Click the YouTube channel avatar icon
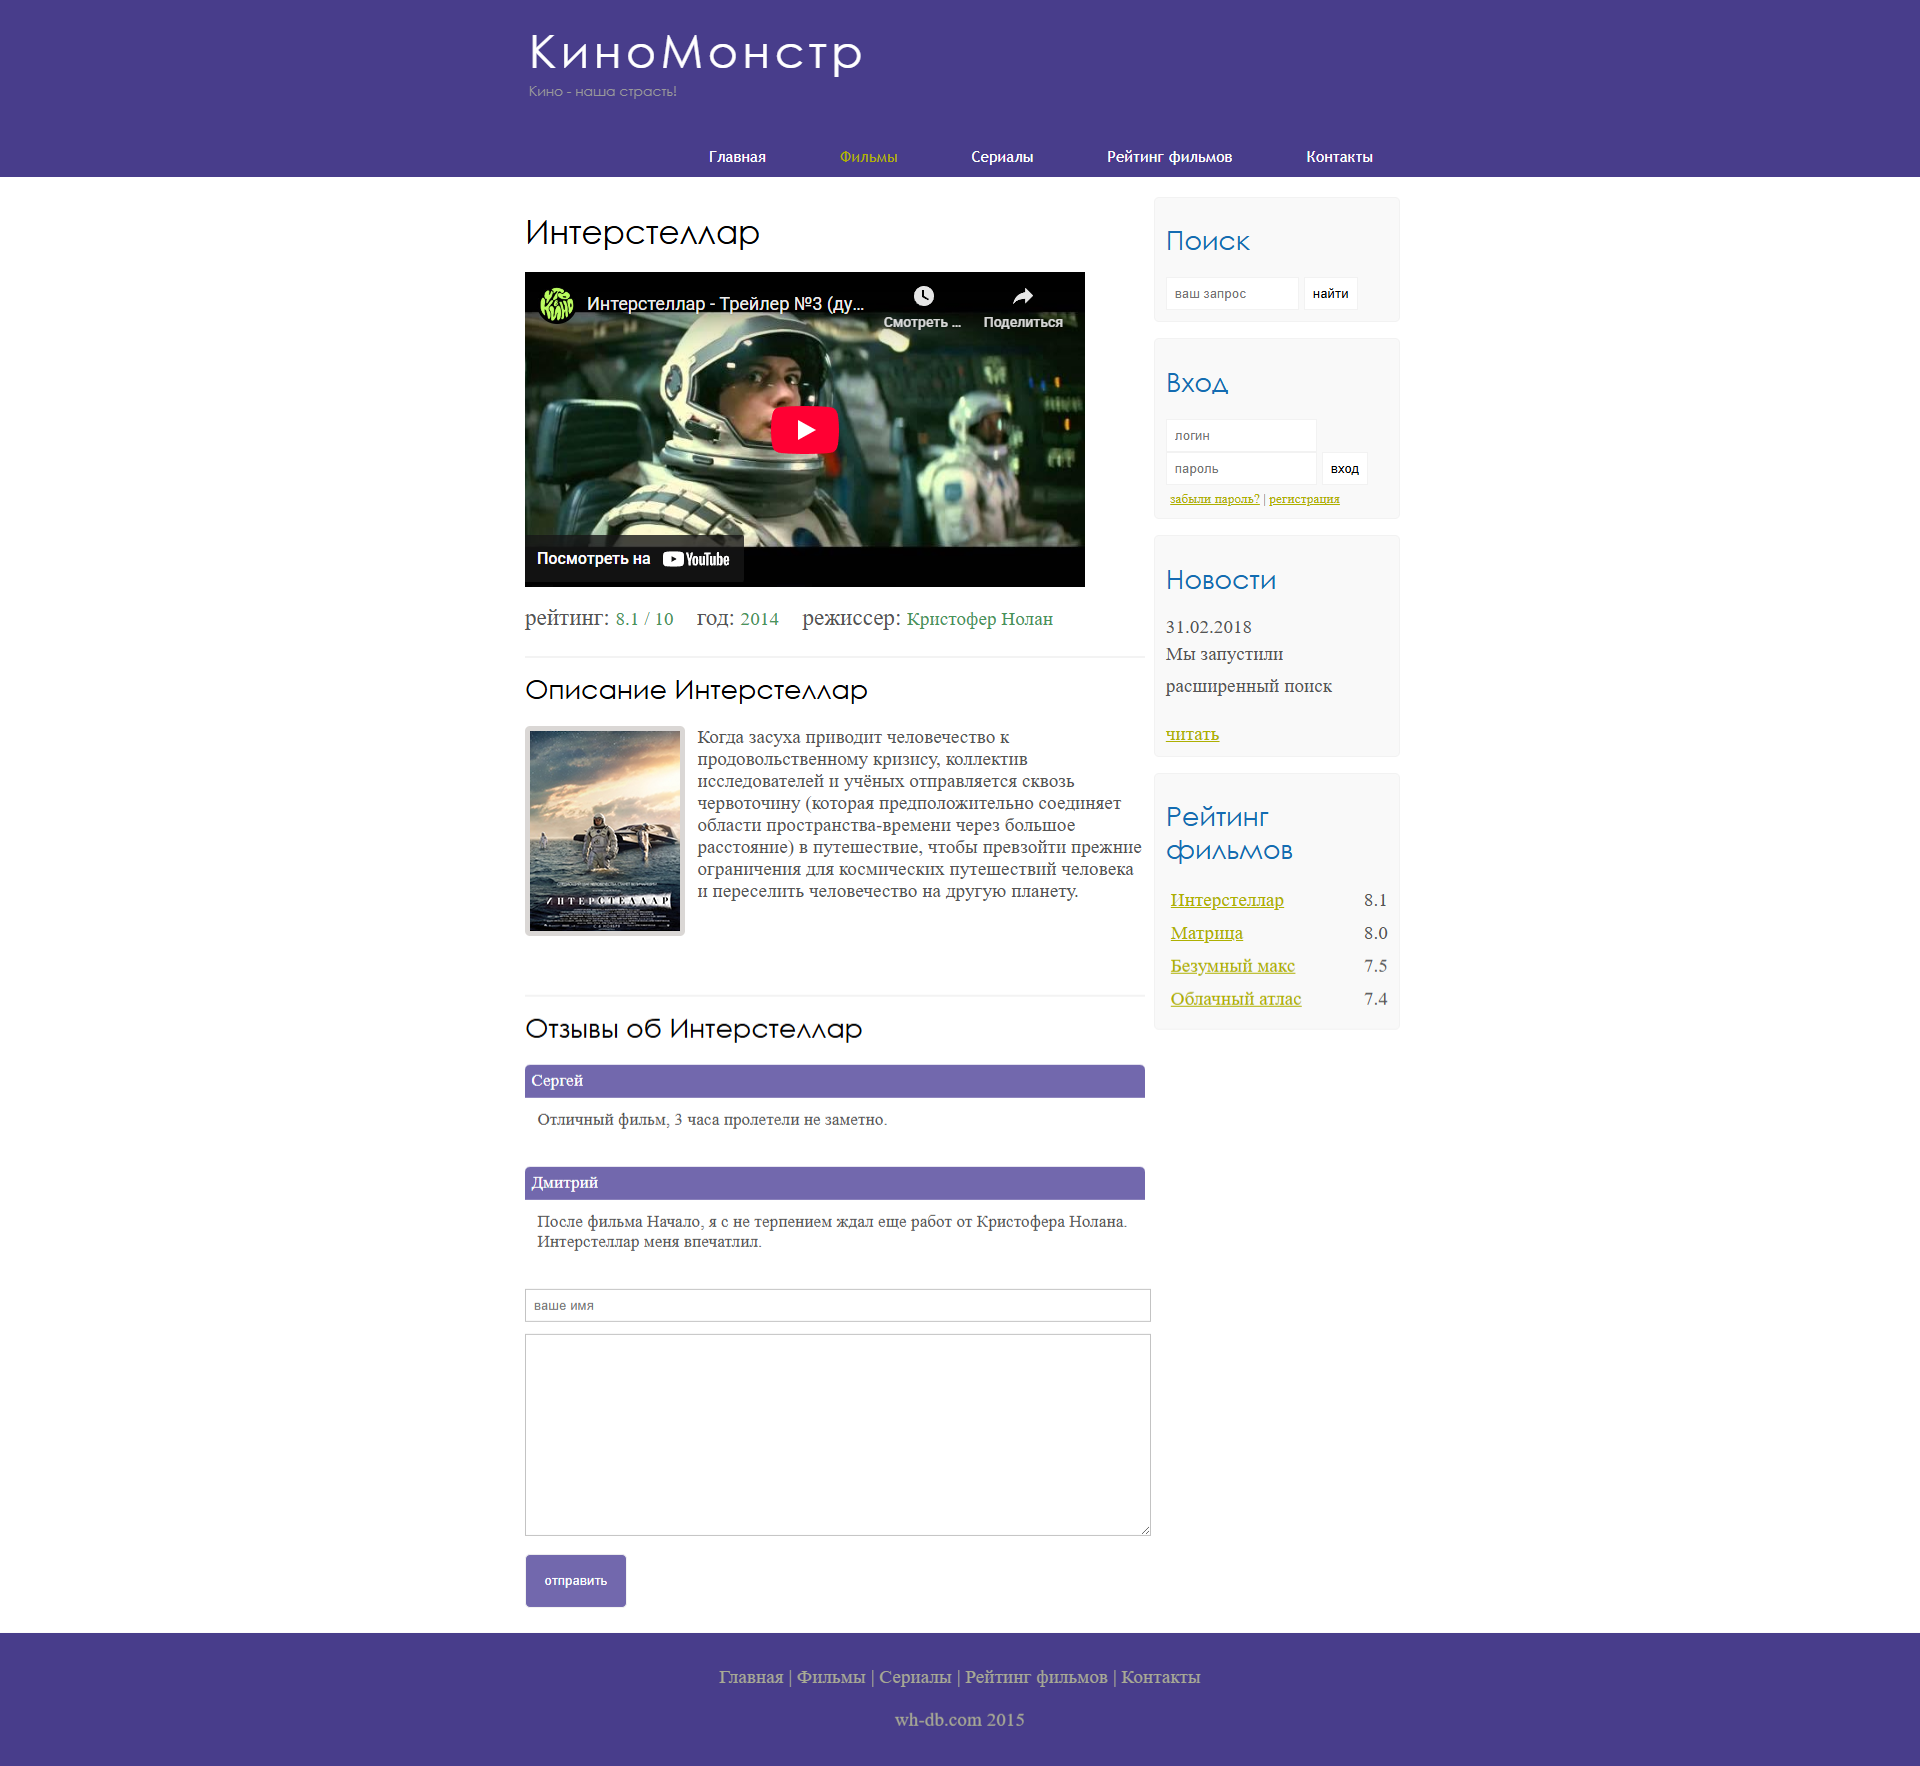The width and height of the screenshot is (1920, 1766). [x=557, y=303]
